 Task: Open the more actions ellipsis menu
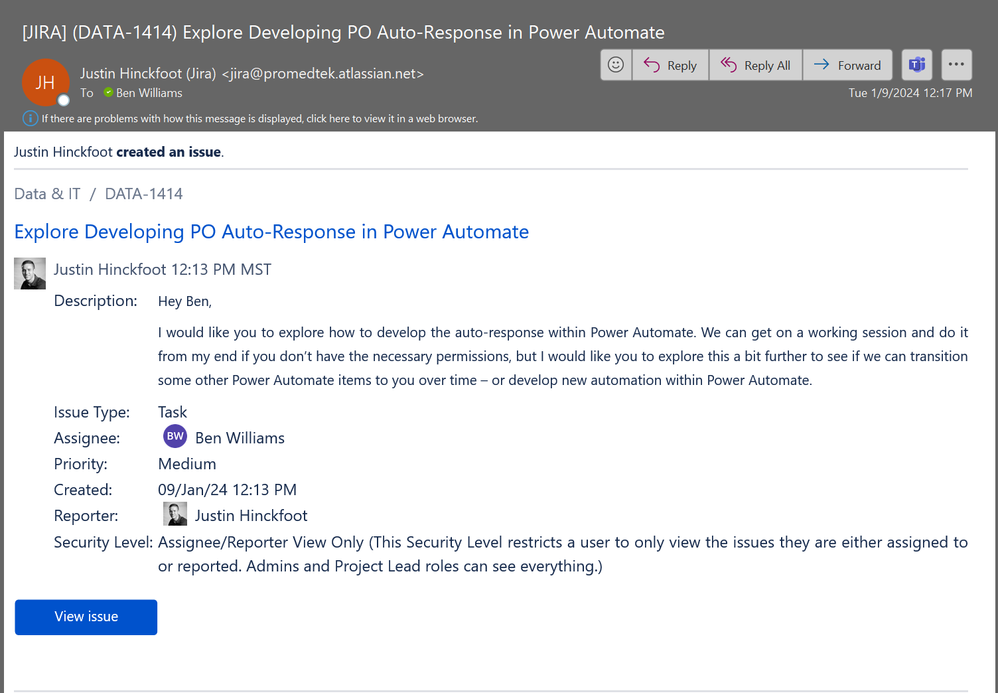click(x=956, y=65)
